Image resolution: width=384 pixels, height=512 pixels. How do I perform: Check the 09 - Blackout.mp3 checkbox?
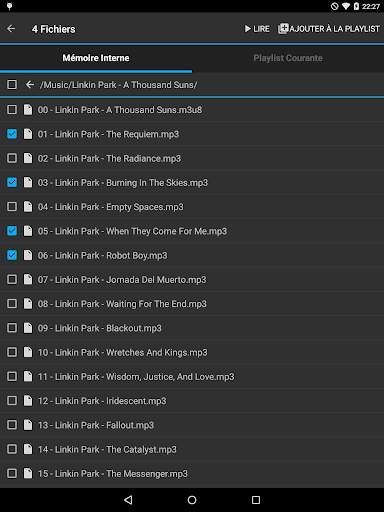(12, 328)
